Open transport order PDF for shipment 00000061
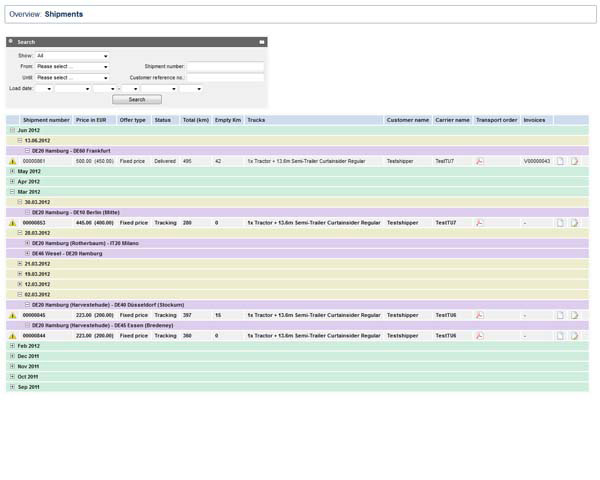 pos(480,161)
